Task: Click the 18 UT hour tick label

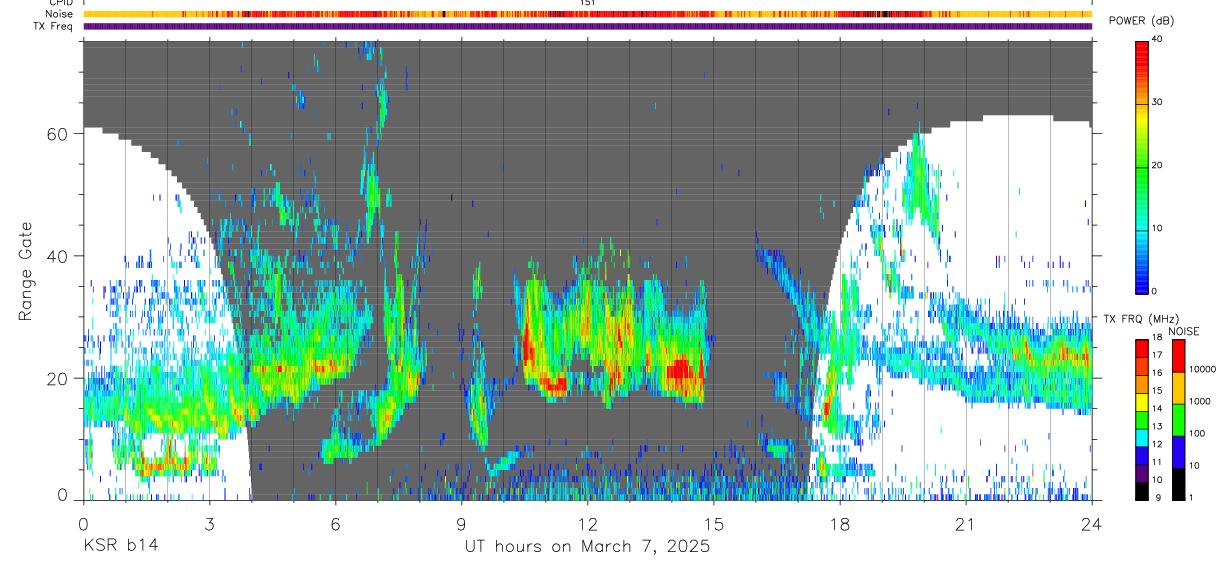Action: 840,524
